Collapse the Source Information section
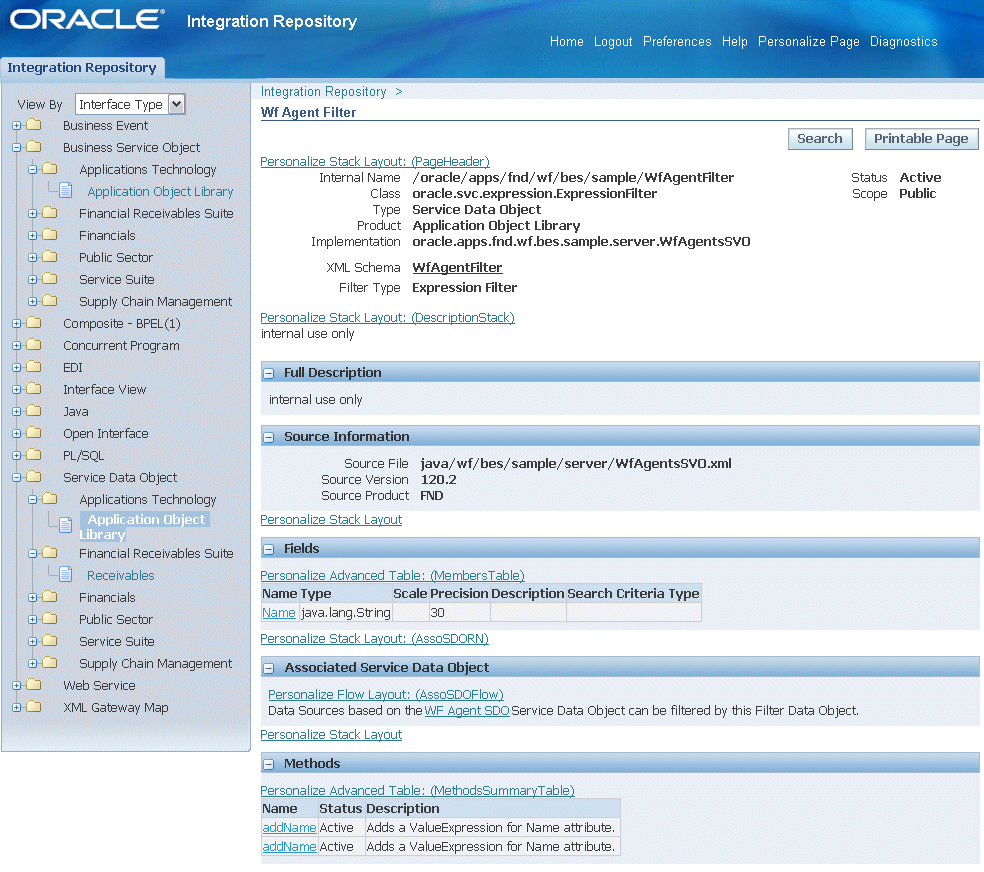 tap(269, 437)
